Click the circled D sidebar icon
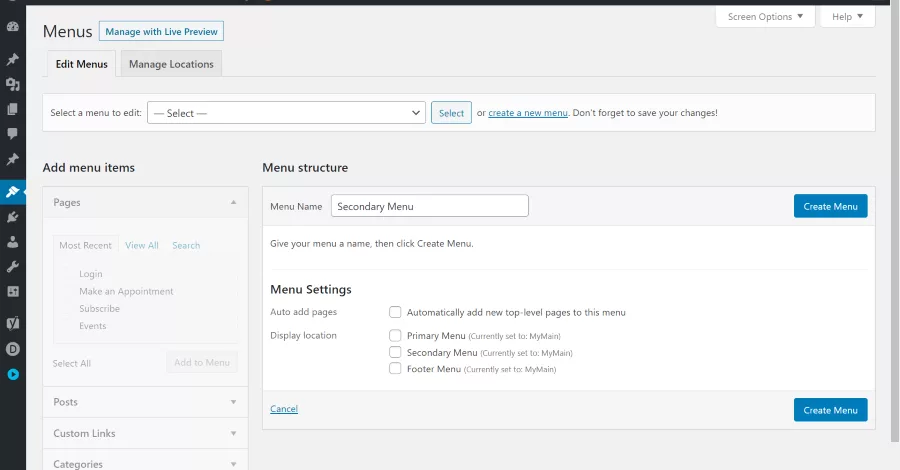900x470 pixels. pos(13,349)
